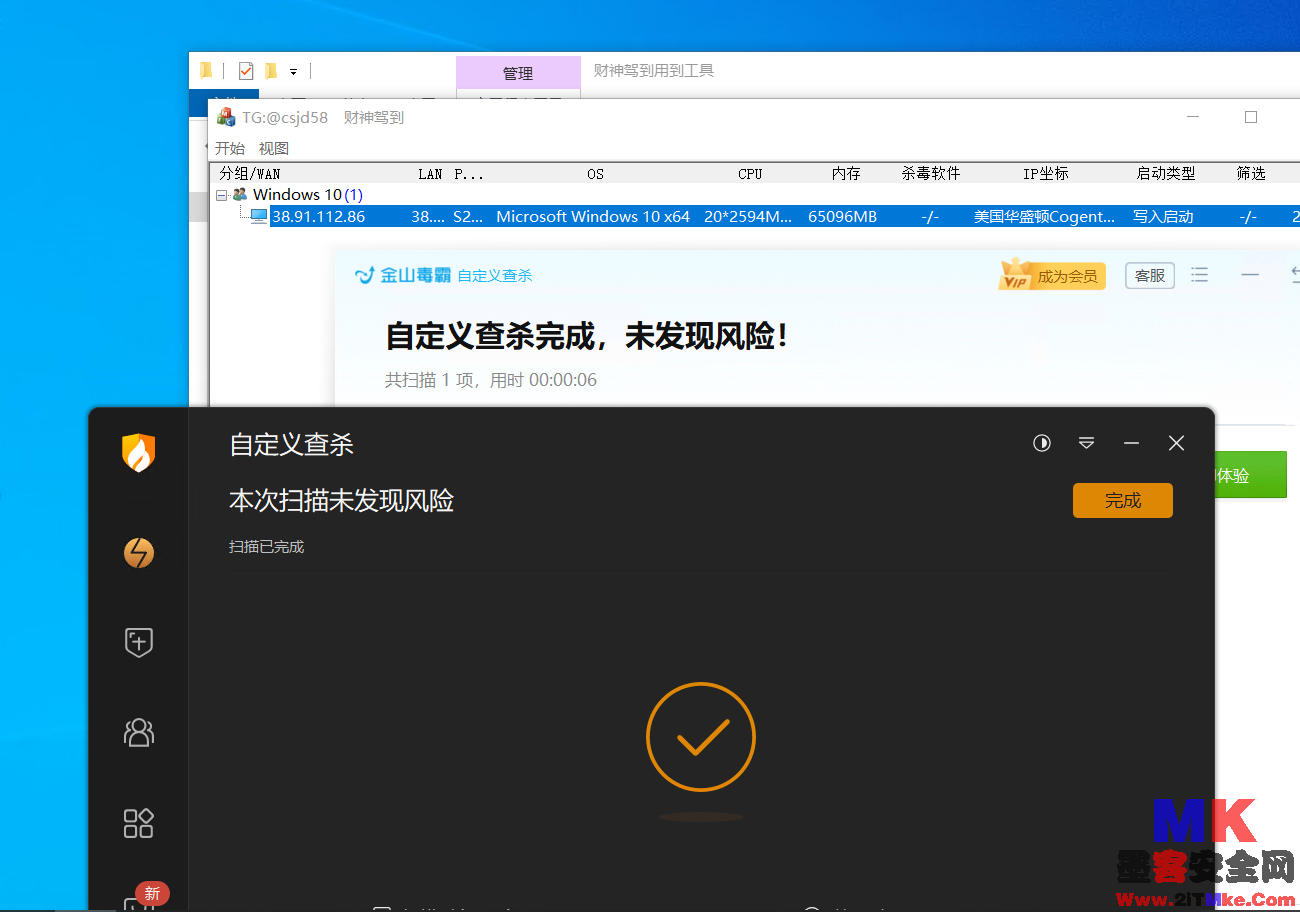This screenshot has height=912, width=1300.
Task: Click the 美国华盛顿Cogent... location cell
Action: 1044,216
